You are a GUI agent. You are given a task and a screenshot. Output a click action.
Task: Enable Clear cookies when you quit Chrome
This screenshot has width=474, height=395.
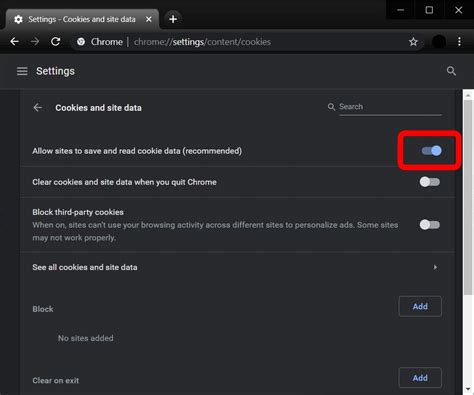pos(430,182)
